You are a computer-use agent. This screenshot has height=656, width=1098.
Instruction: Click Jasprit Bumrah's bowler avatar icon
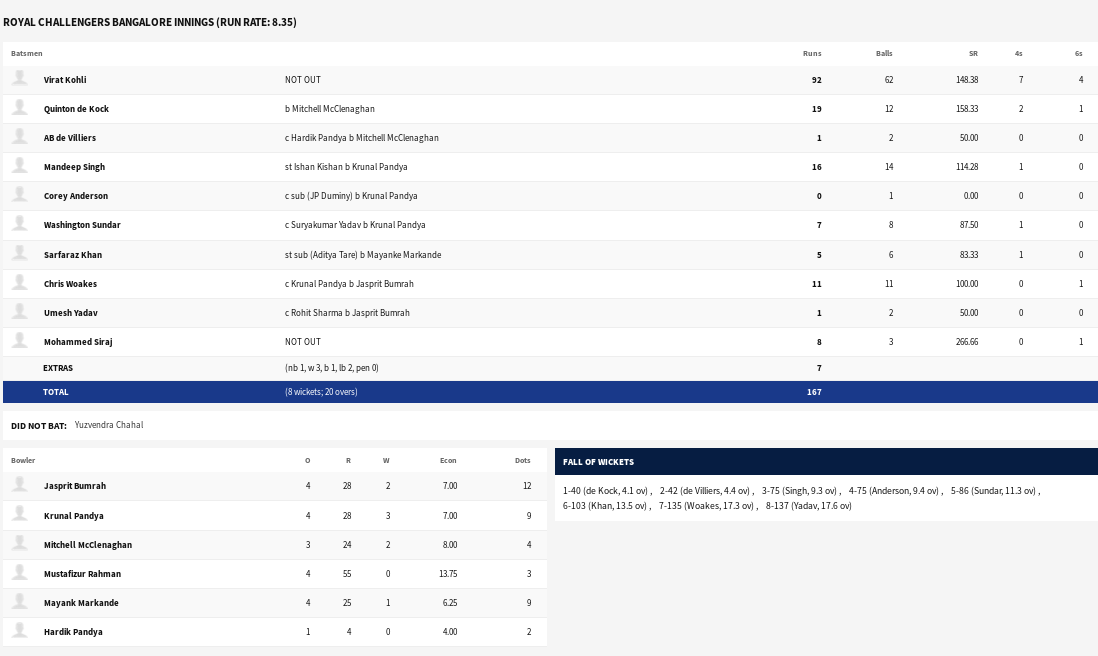(20, 484)
